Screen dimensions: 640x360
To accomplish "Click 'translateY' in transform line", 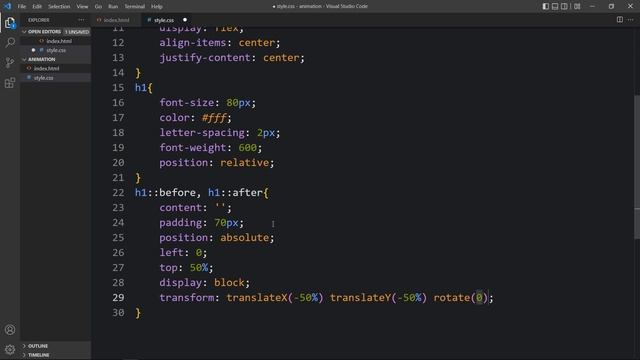I will pos(360,298).
